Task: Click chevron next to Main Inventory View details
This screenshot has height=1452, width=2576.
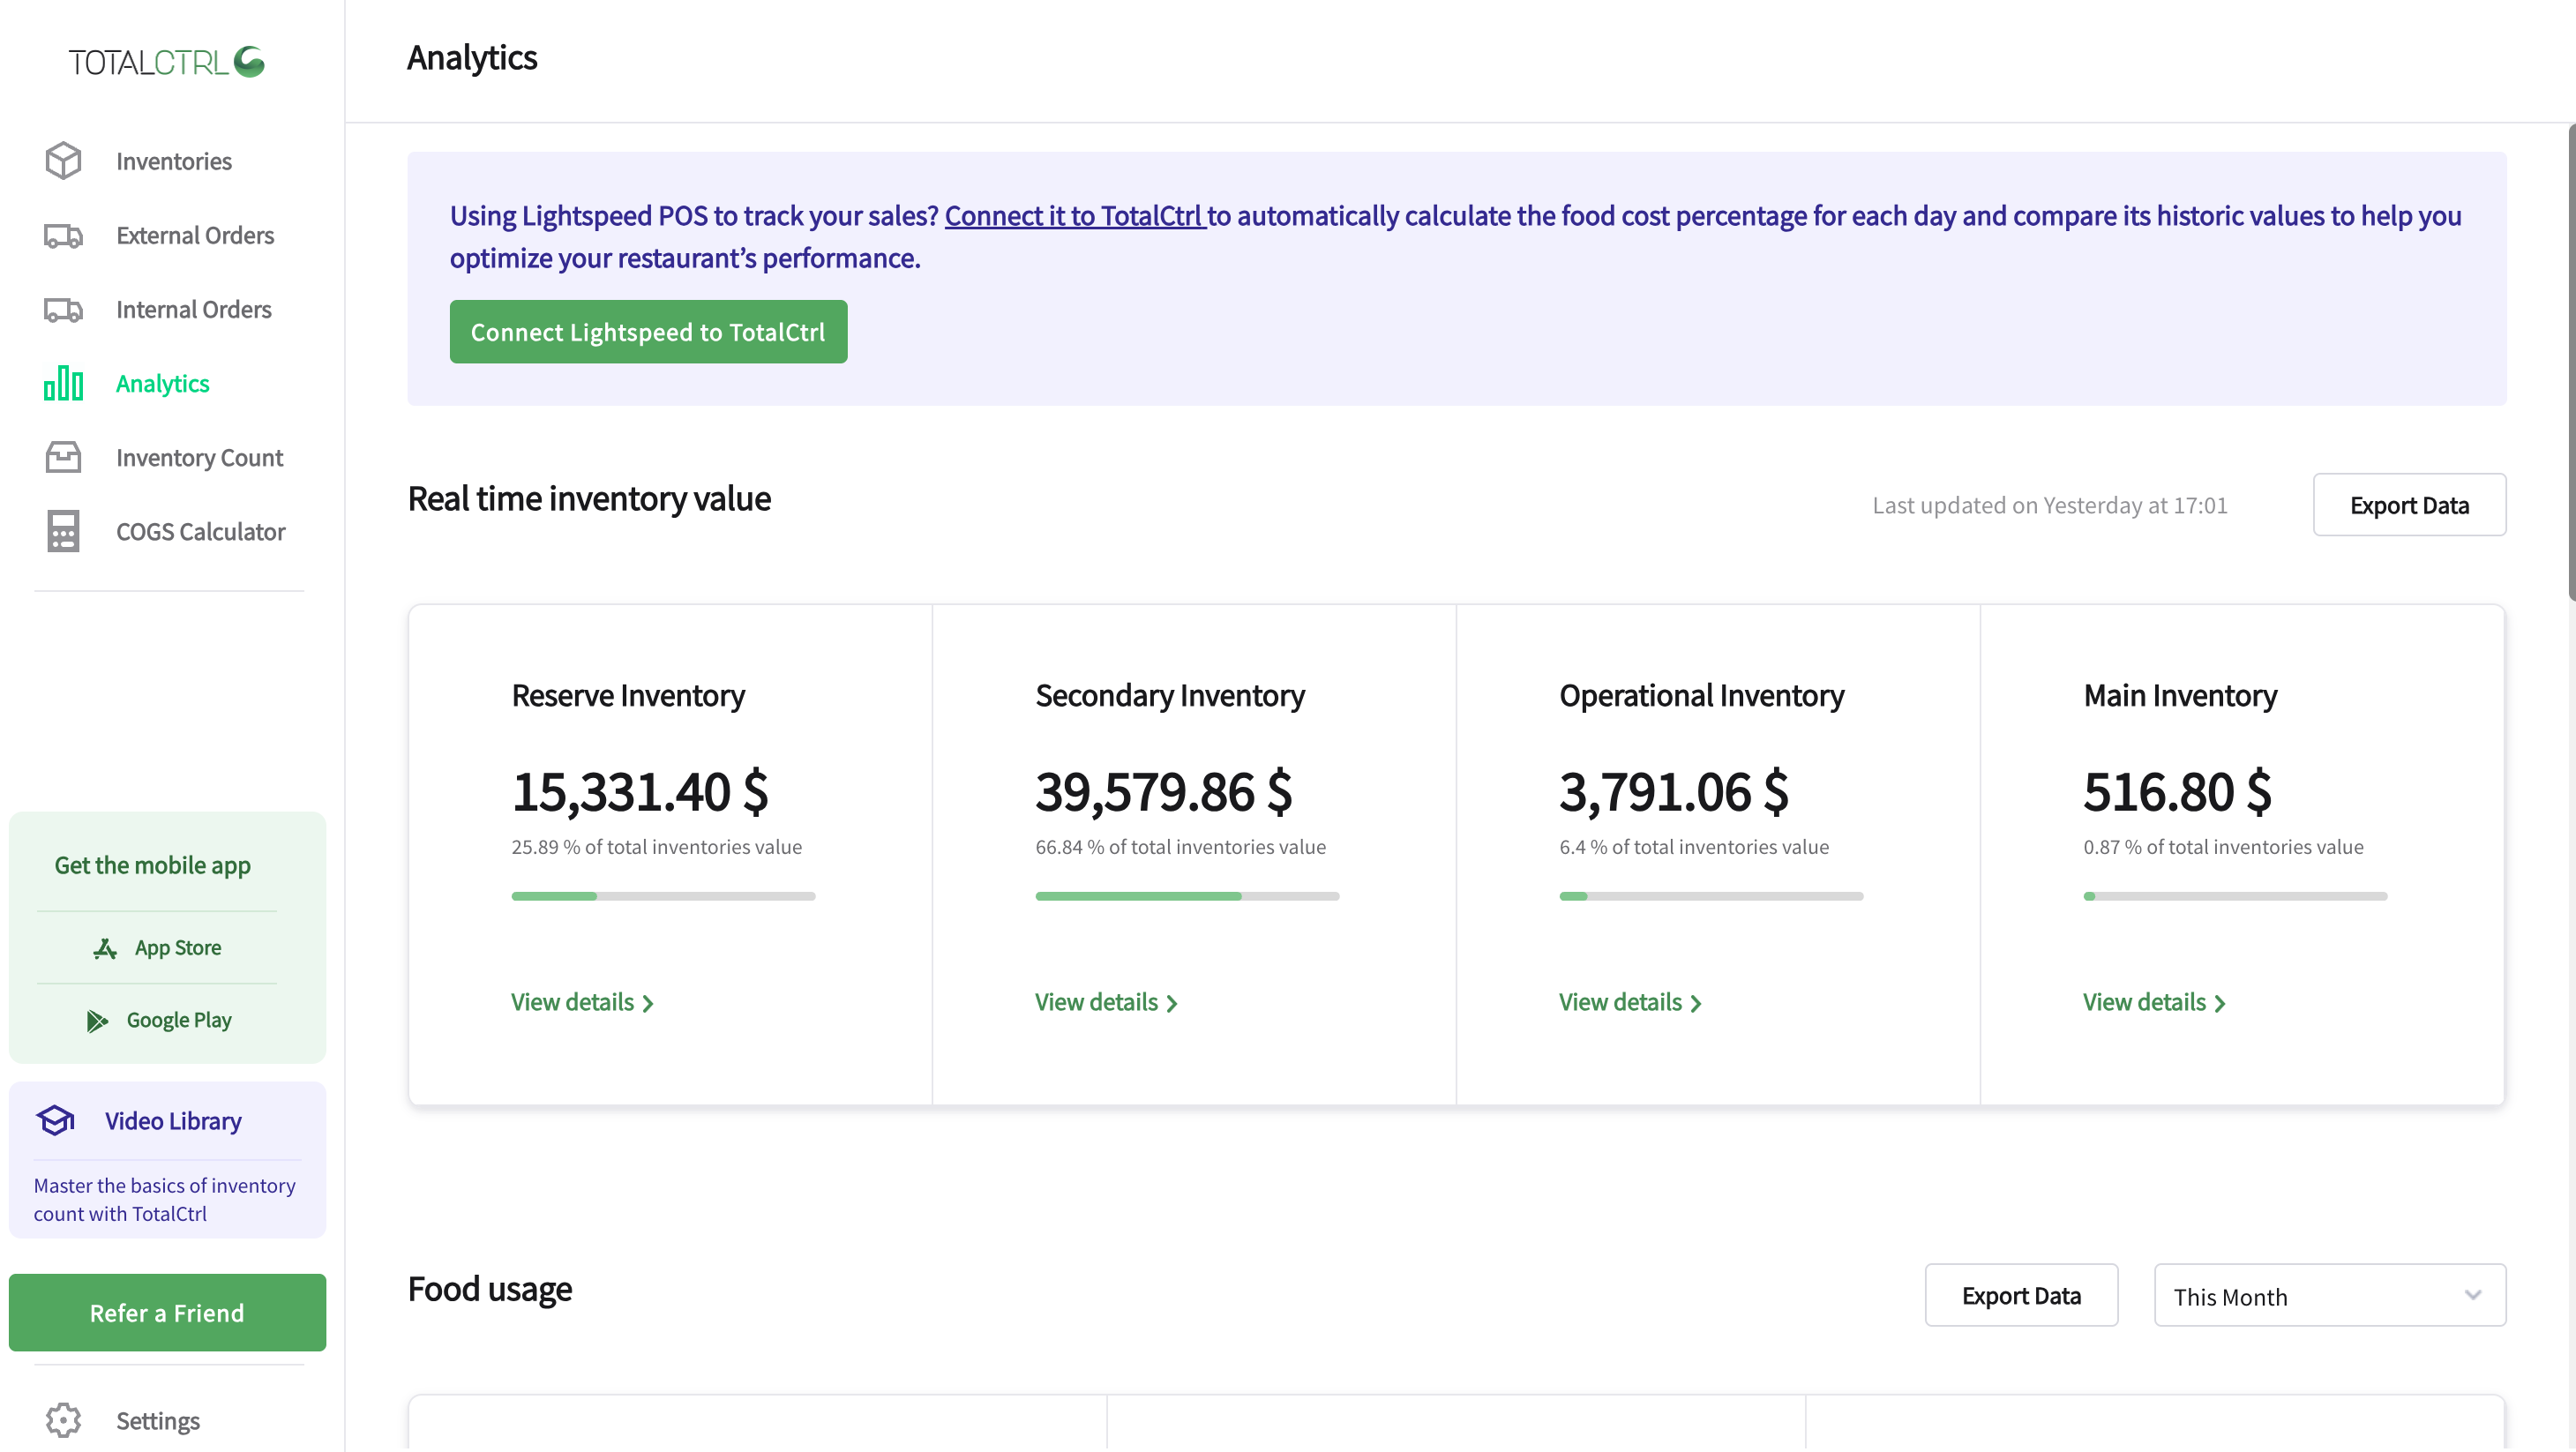Action: pos(2220,1004)
